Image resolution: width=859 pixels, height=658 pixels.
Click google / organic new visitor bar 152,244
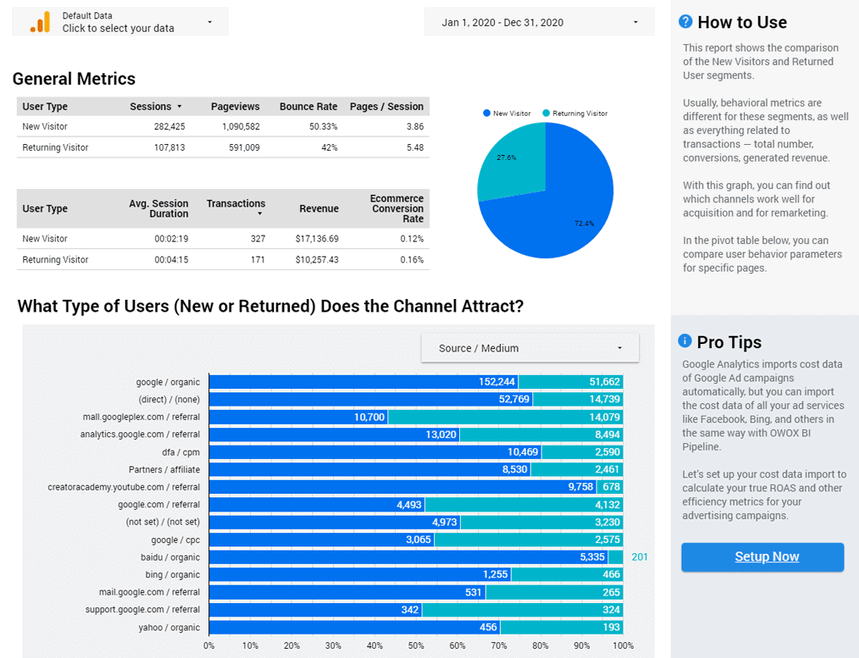pyautogui.click(x=364, y=382)
